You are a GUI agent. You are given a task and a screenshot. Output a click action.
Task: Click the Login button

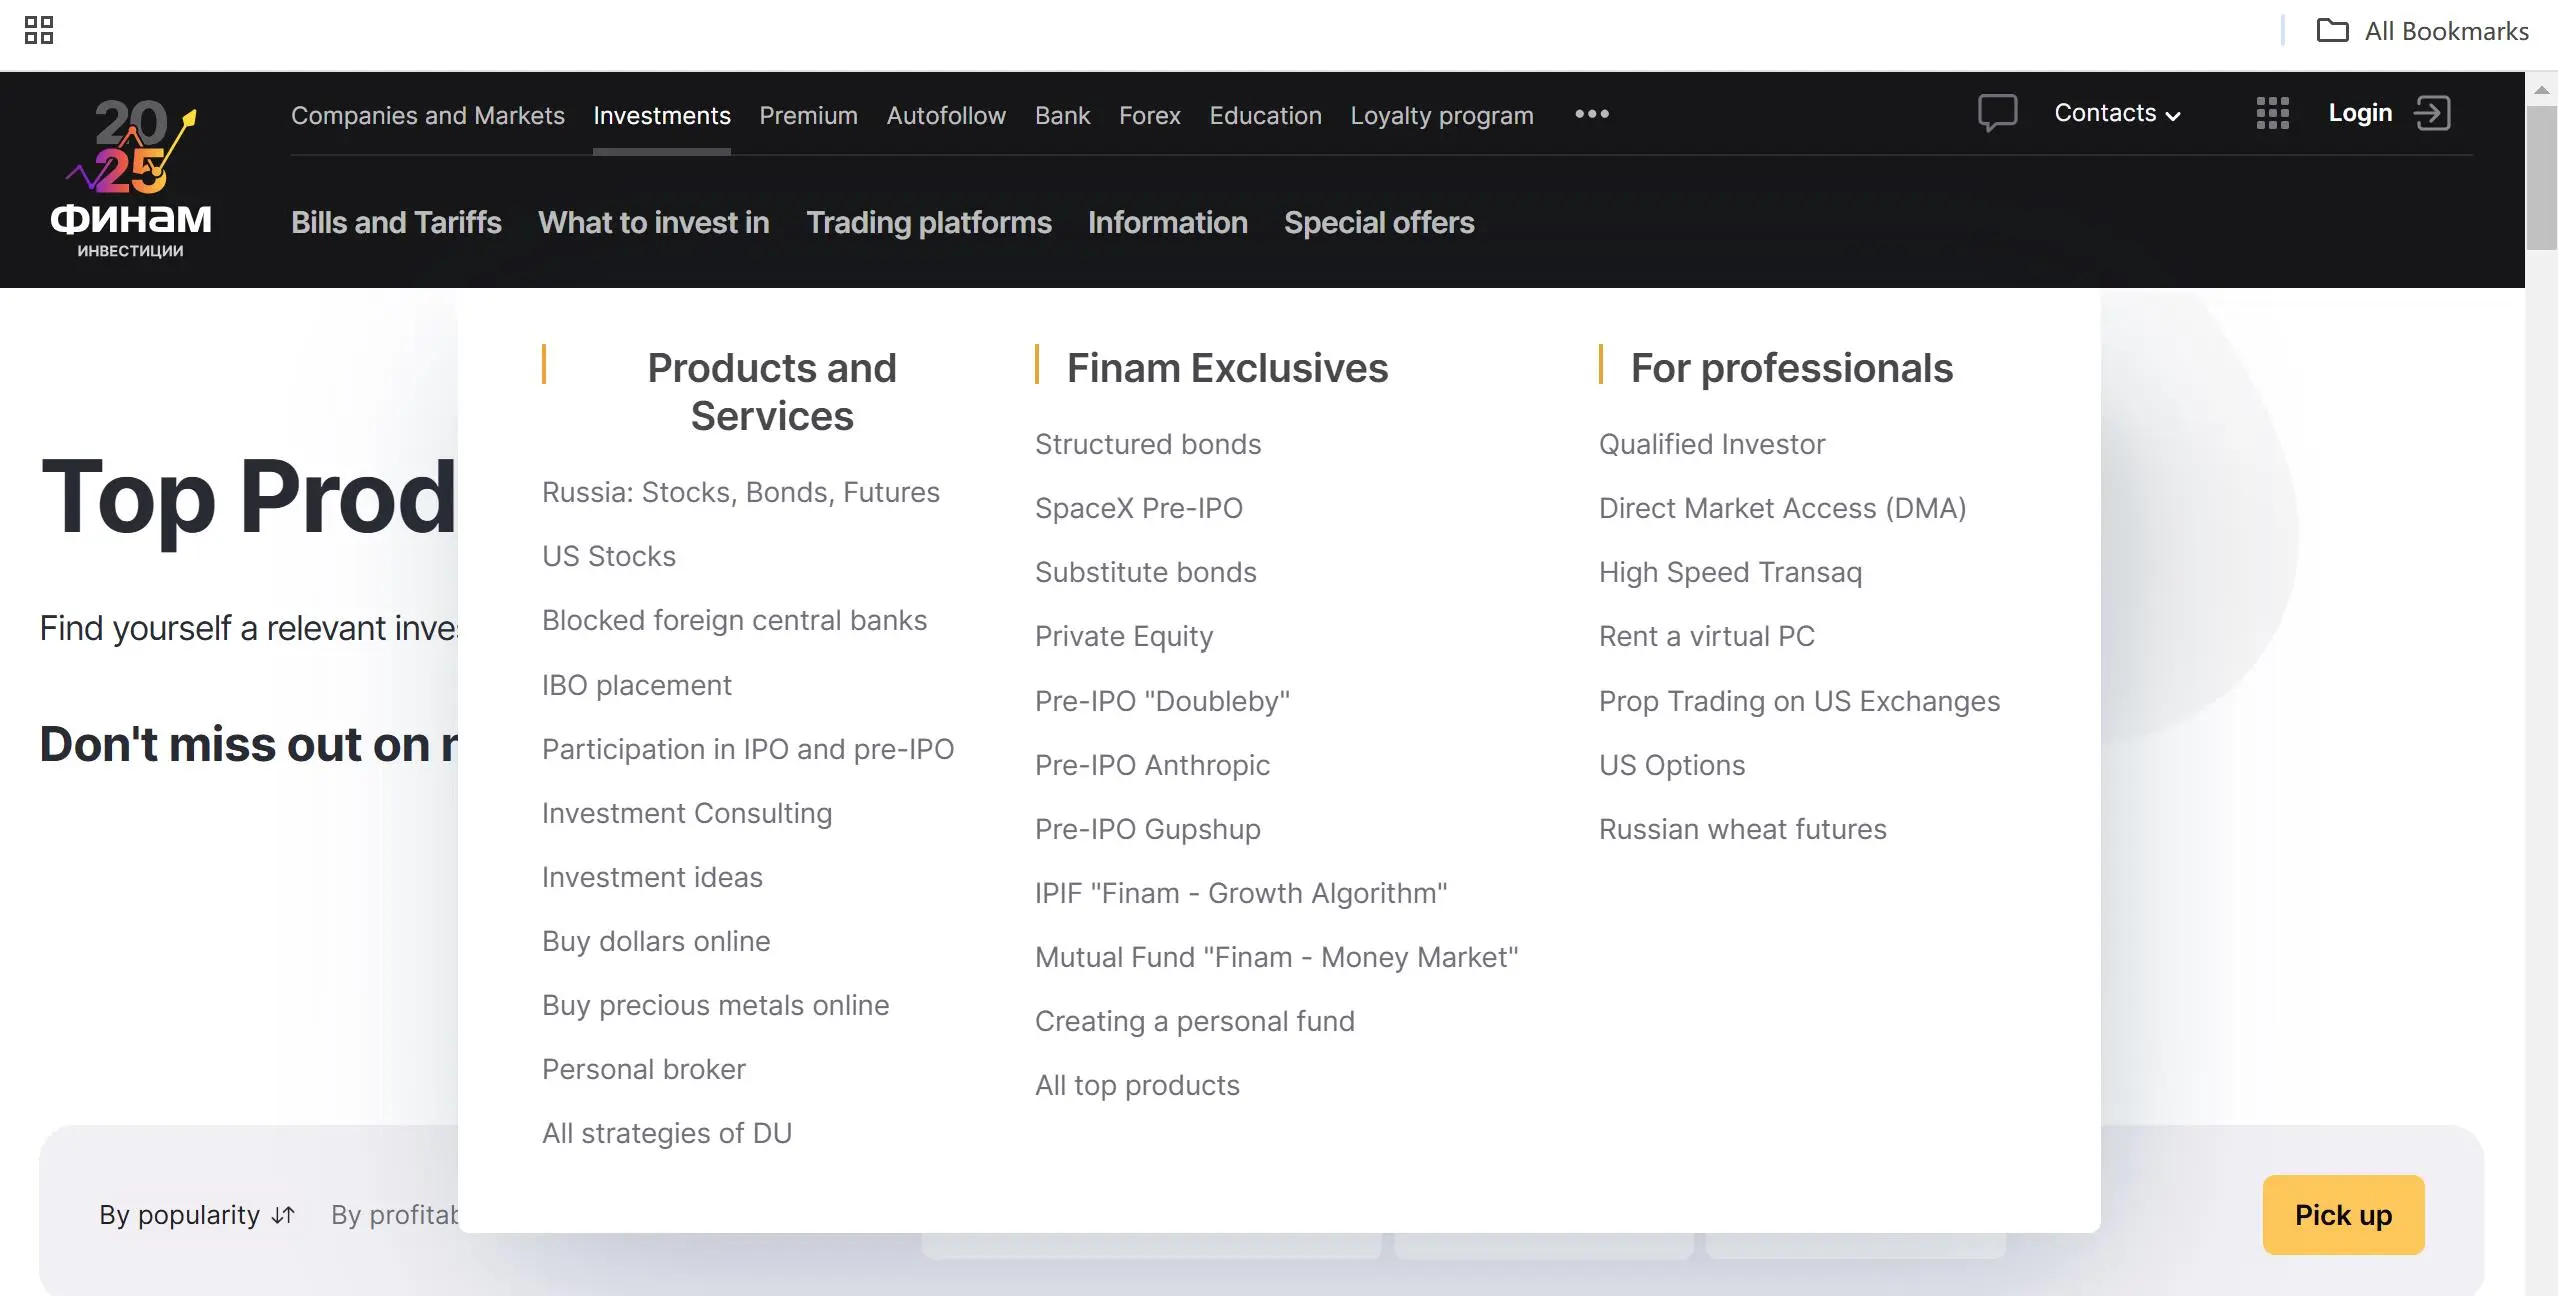point(2360,113)
